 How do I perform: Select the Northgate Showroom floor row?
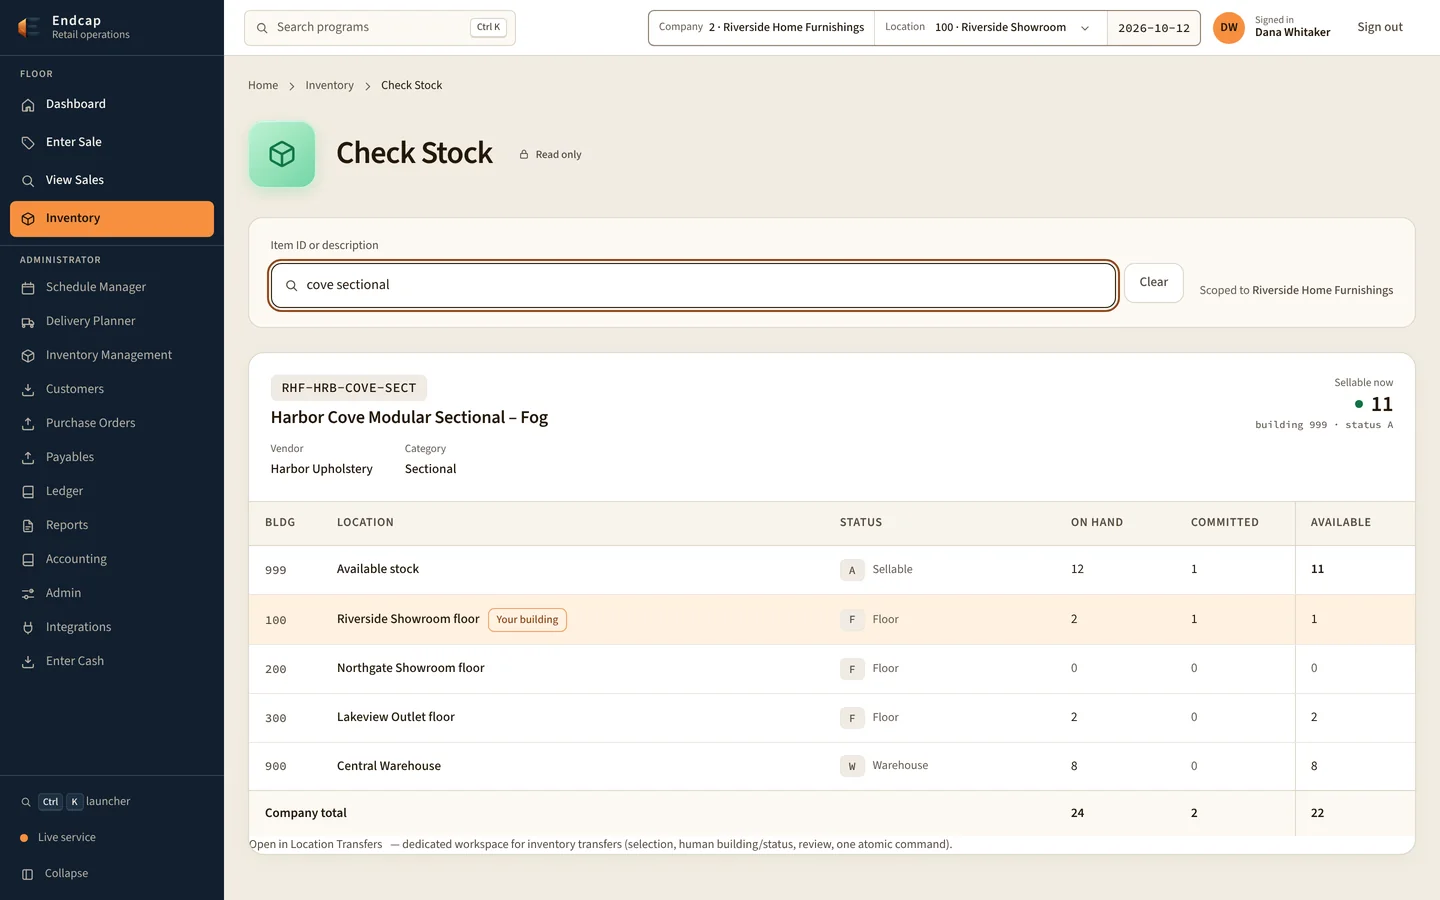832,669
